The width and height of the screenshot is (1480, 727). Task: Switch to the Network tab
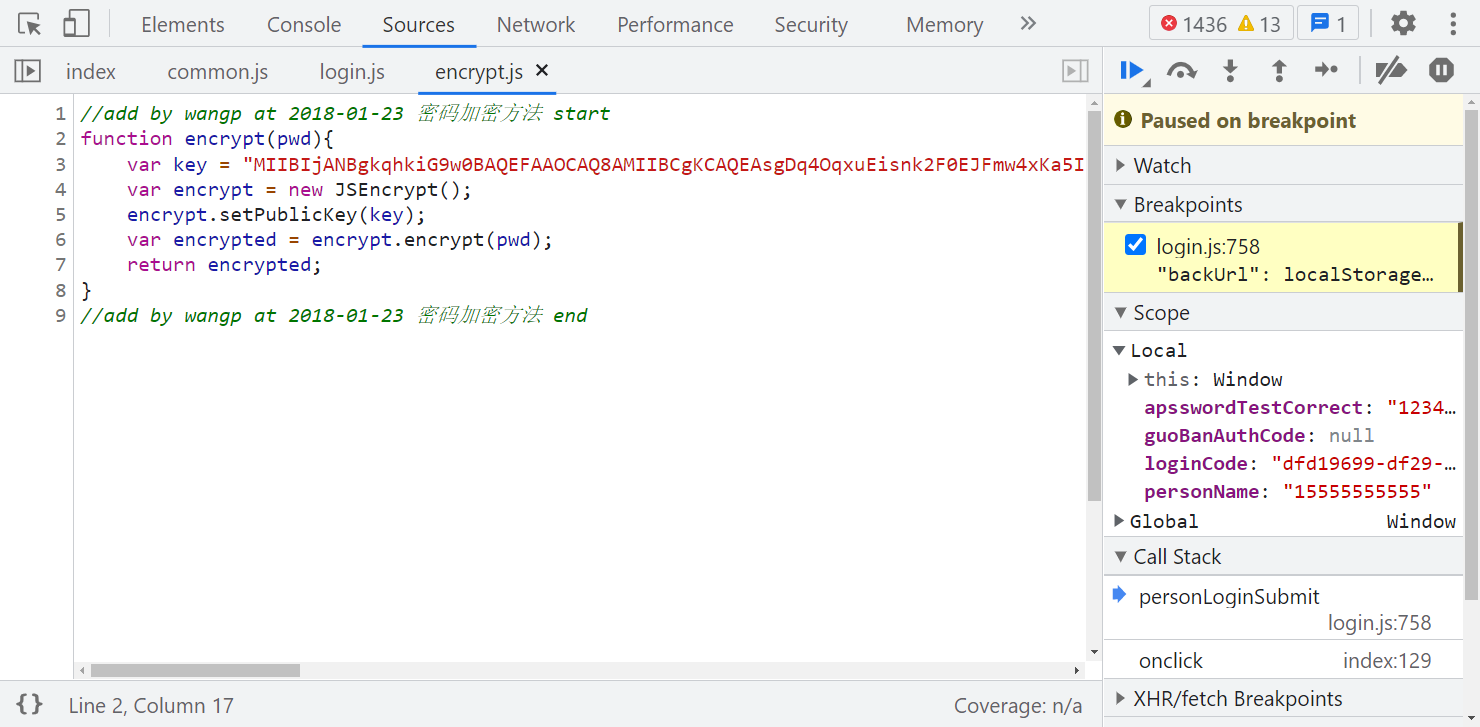(x=536, y=25)
